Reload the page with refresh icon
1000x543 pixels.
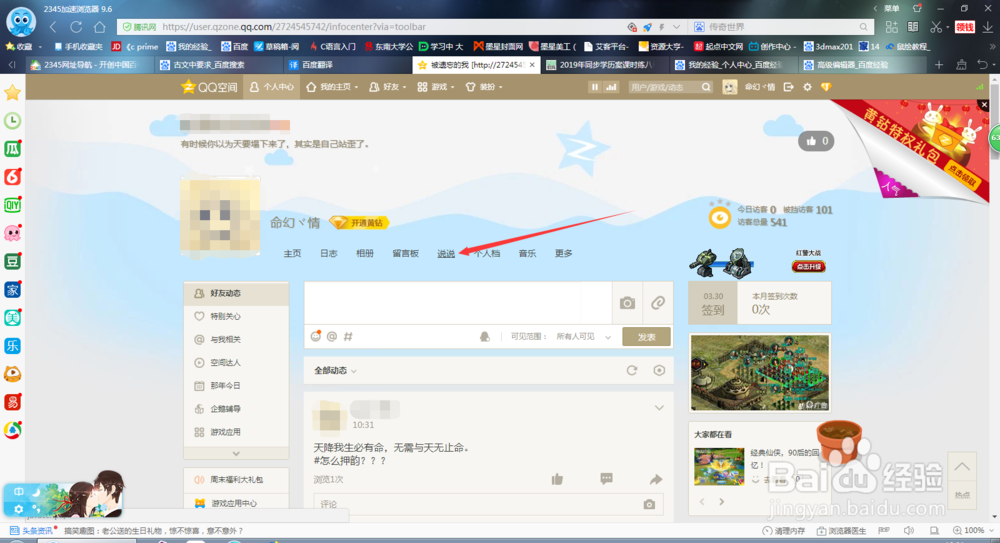[76, 27]
